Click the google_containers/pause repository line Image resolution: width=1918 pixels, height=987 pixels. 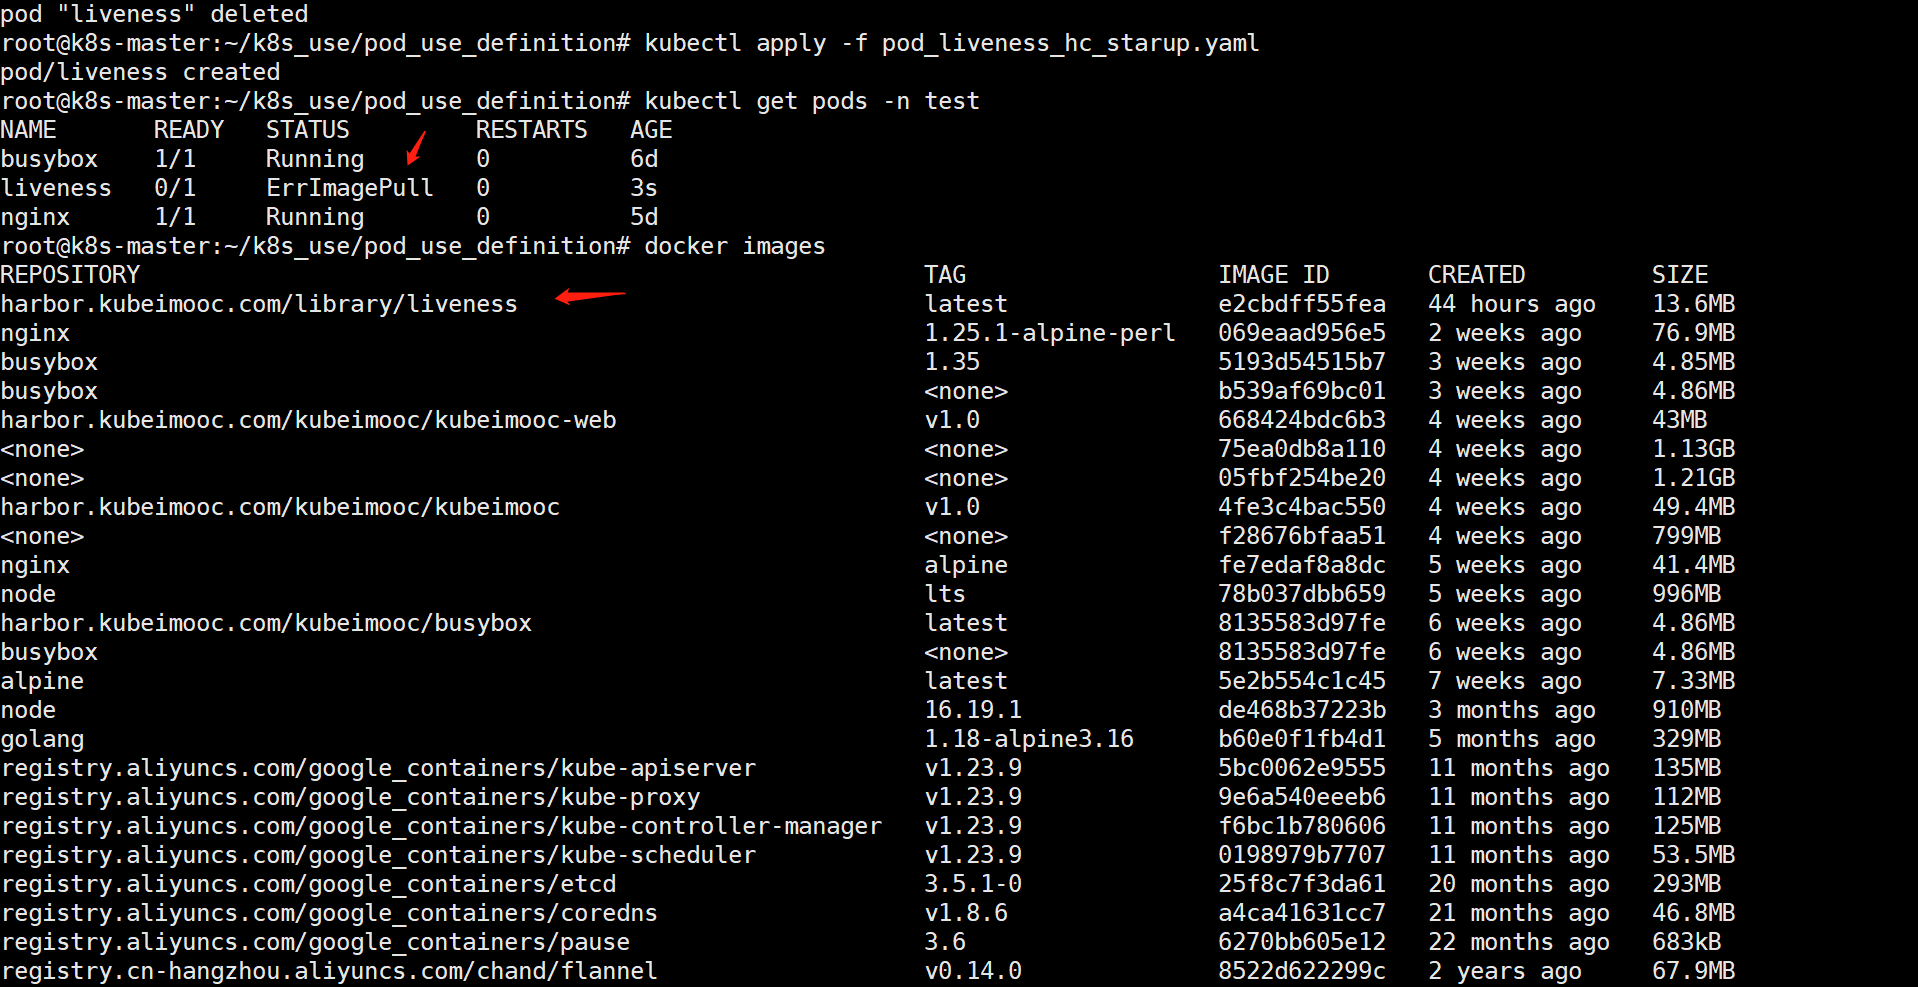(315, 942)
